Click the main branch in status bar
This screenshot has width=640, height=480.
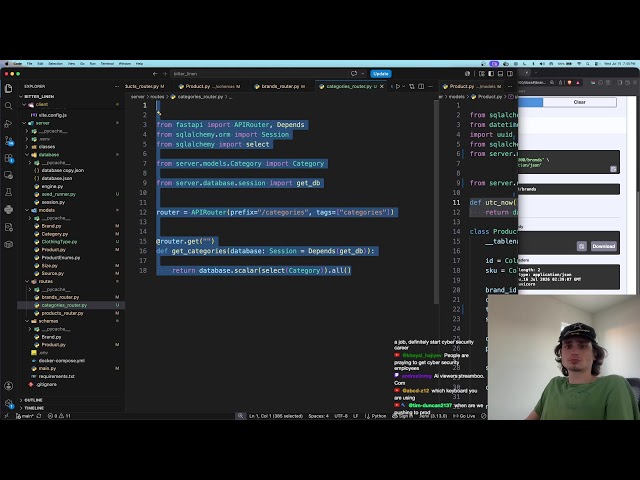pos(25,416)
